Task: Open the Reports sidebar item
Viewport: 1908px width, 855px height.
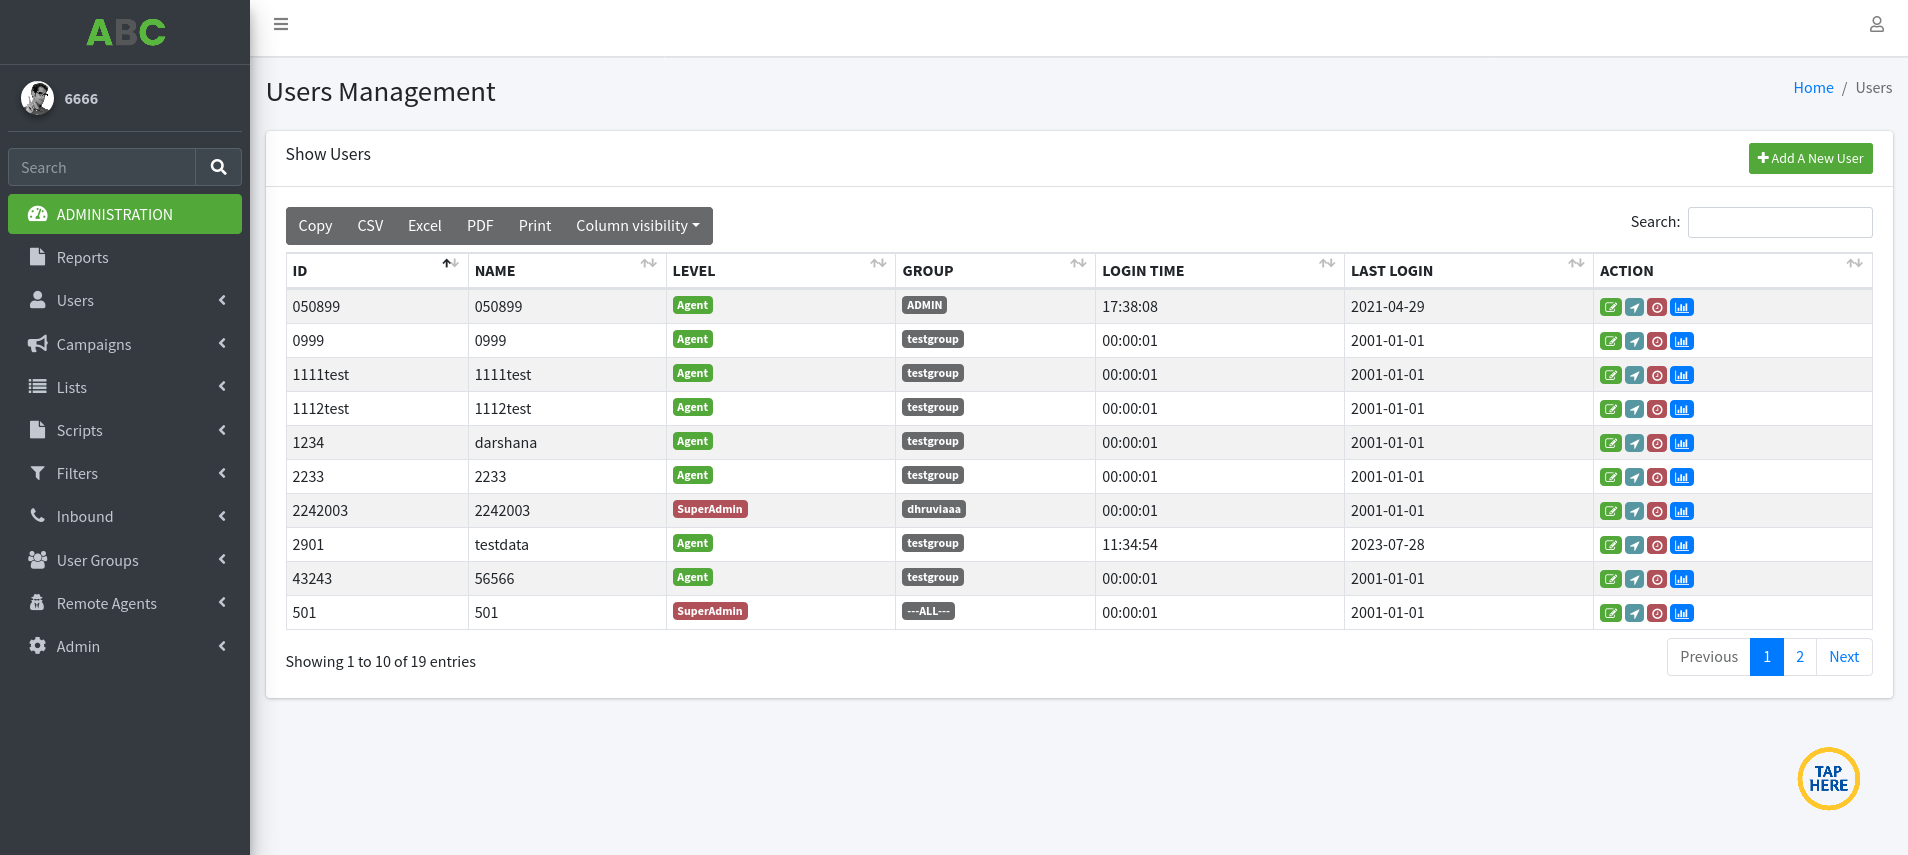Action: point(125,257)
